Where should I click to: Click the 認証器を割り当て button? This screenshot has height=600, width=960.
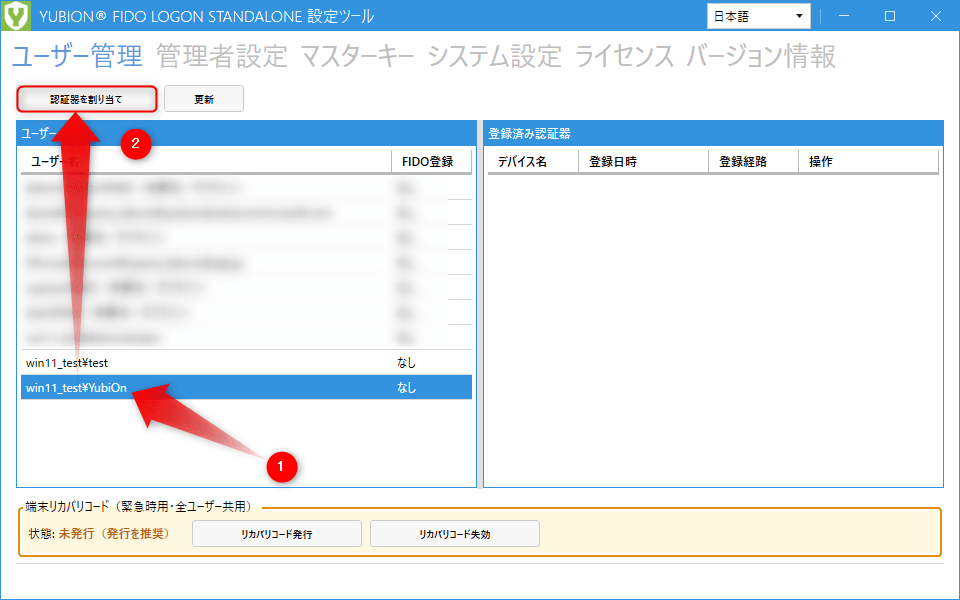pos(86,99)
